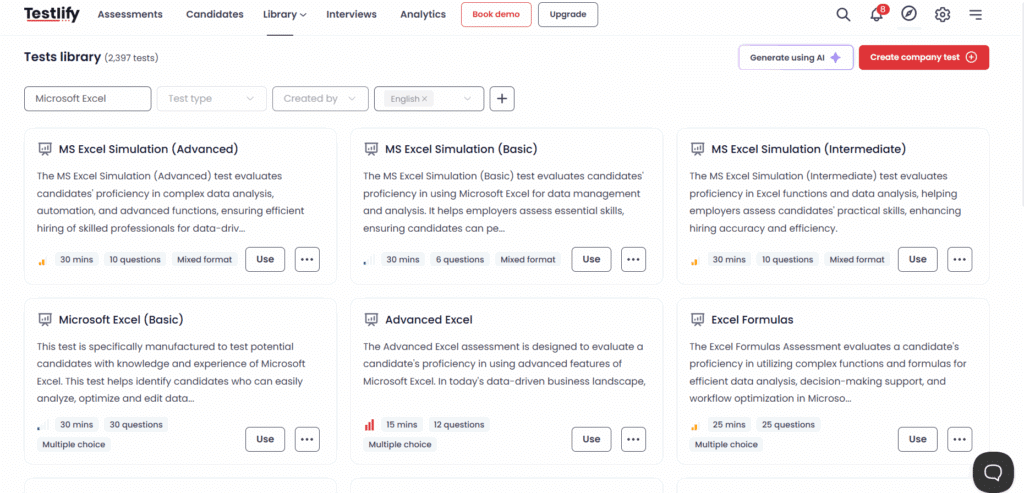The width and height of the screenshot is (1024, 493).
Task: Click the Testlify logo
Action: click(x=52, y=14)
